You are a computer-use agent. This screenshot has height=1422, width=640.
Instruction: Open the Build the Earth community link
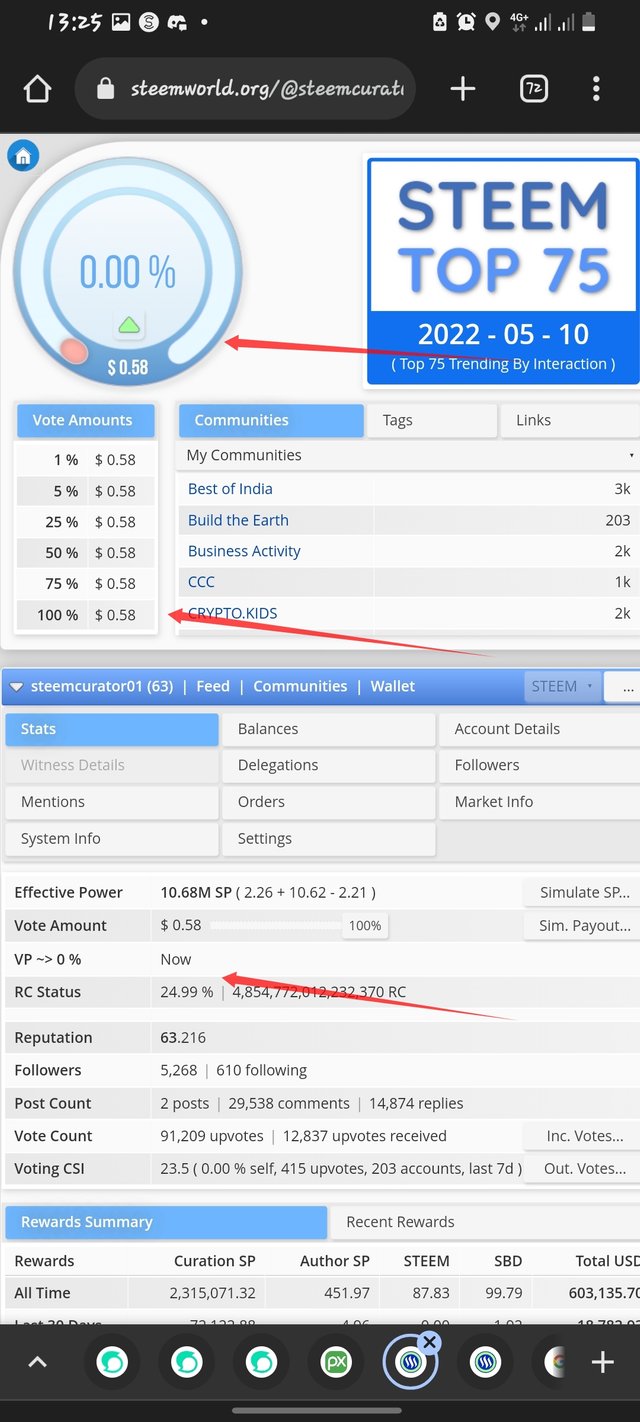(x=238, y=520)
